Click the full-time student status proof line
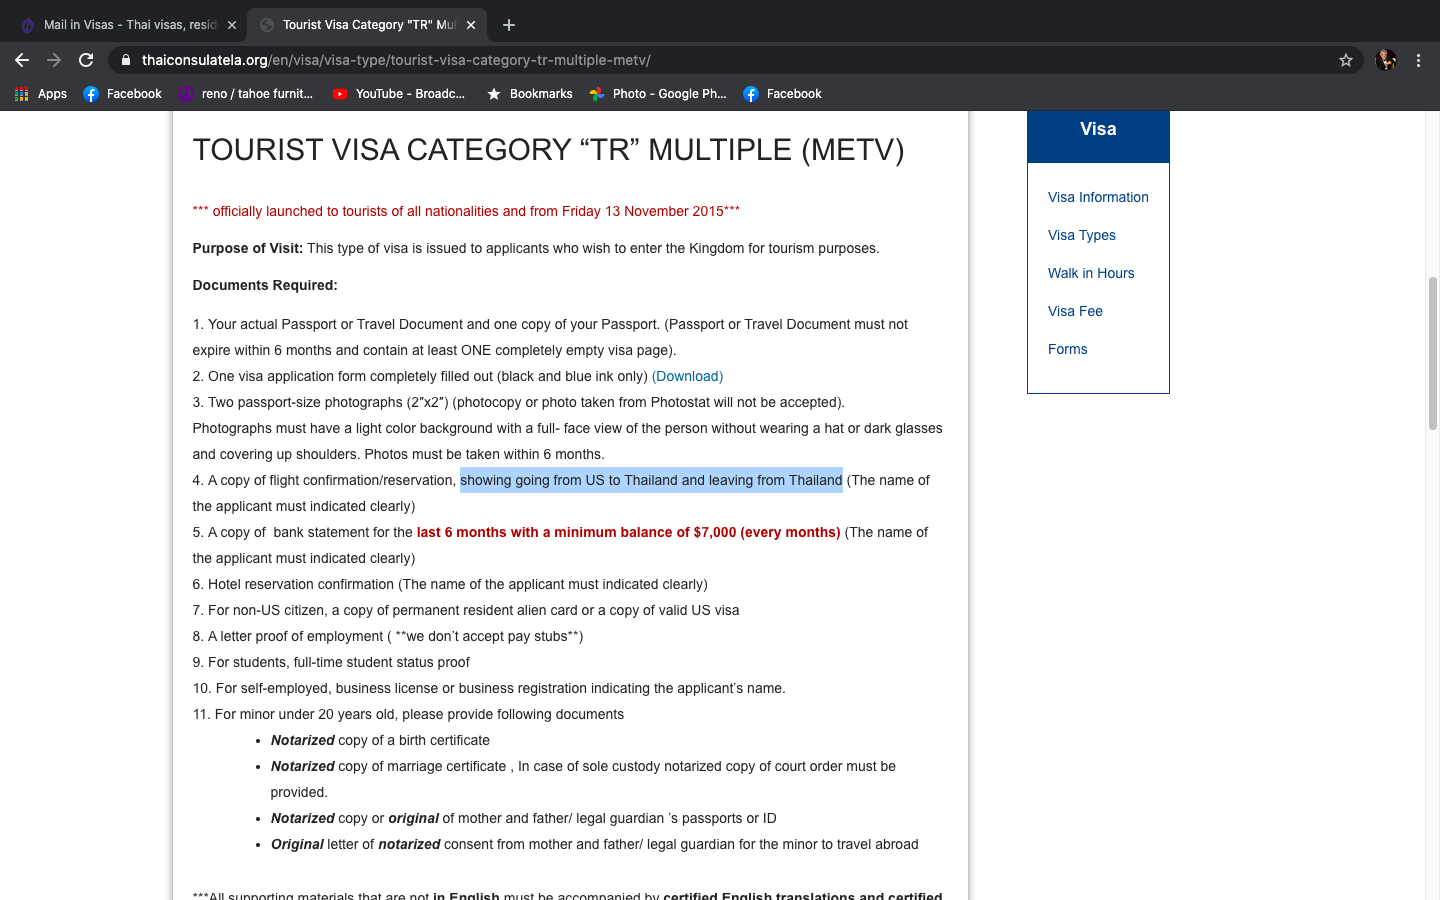The height and width of the screenshot is (900, 1440). pos(331,662)
